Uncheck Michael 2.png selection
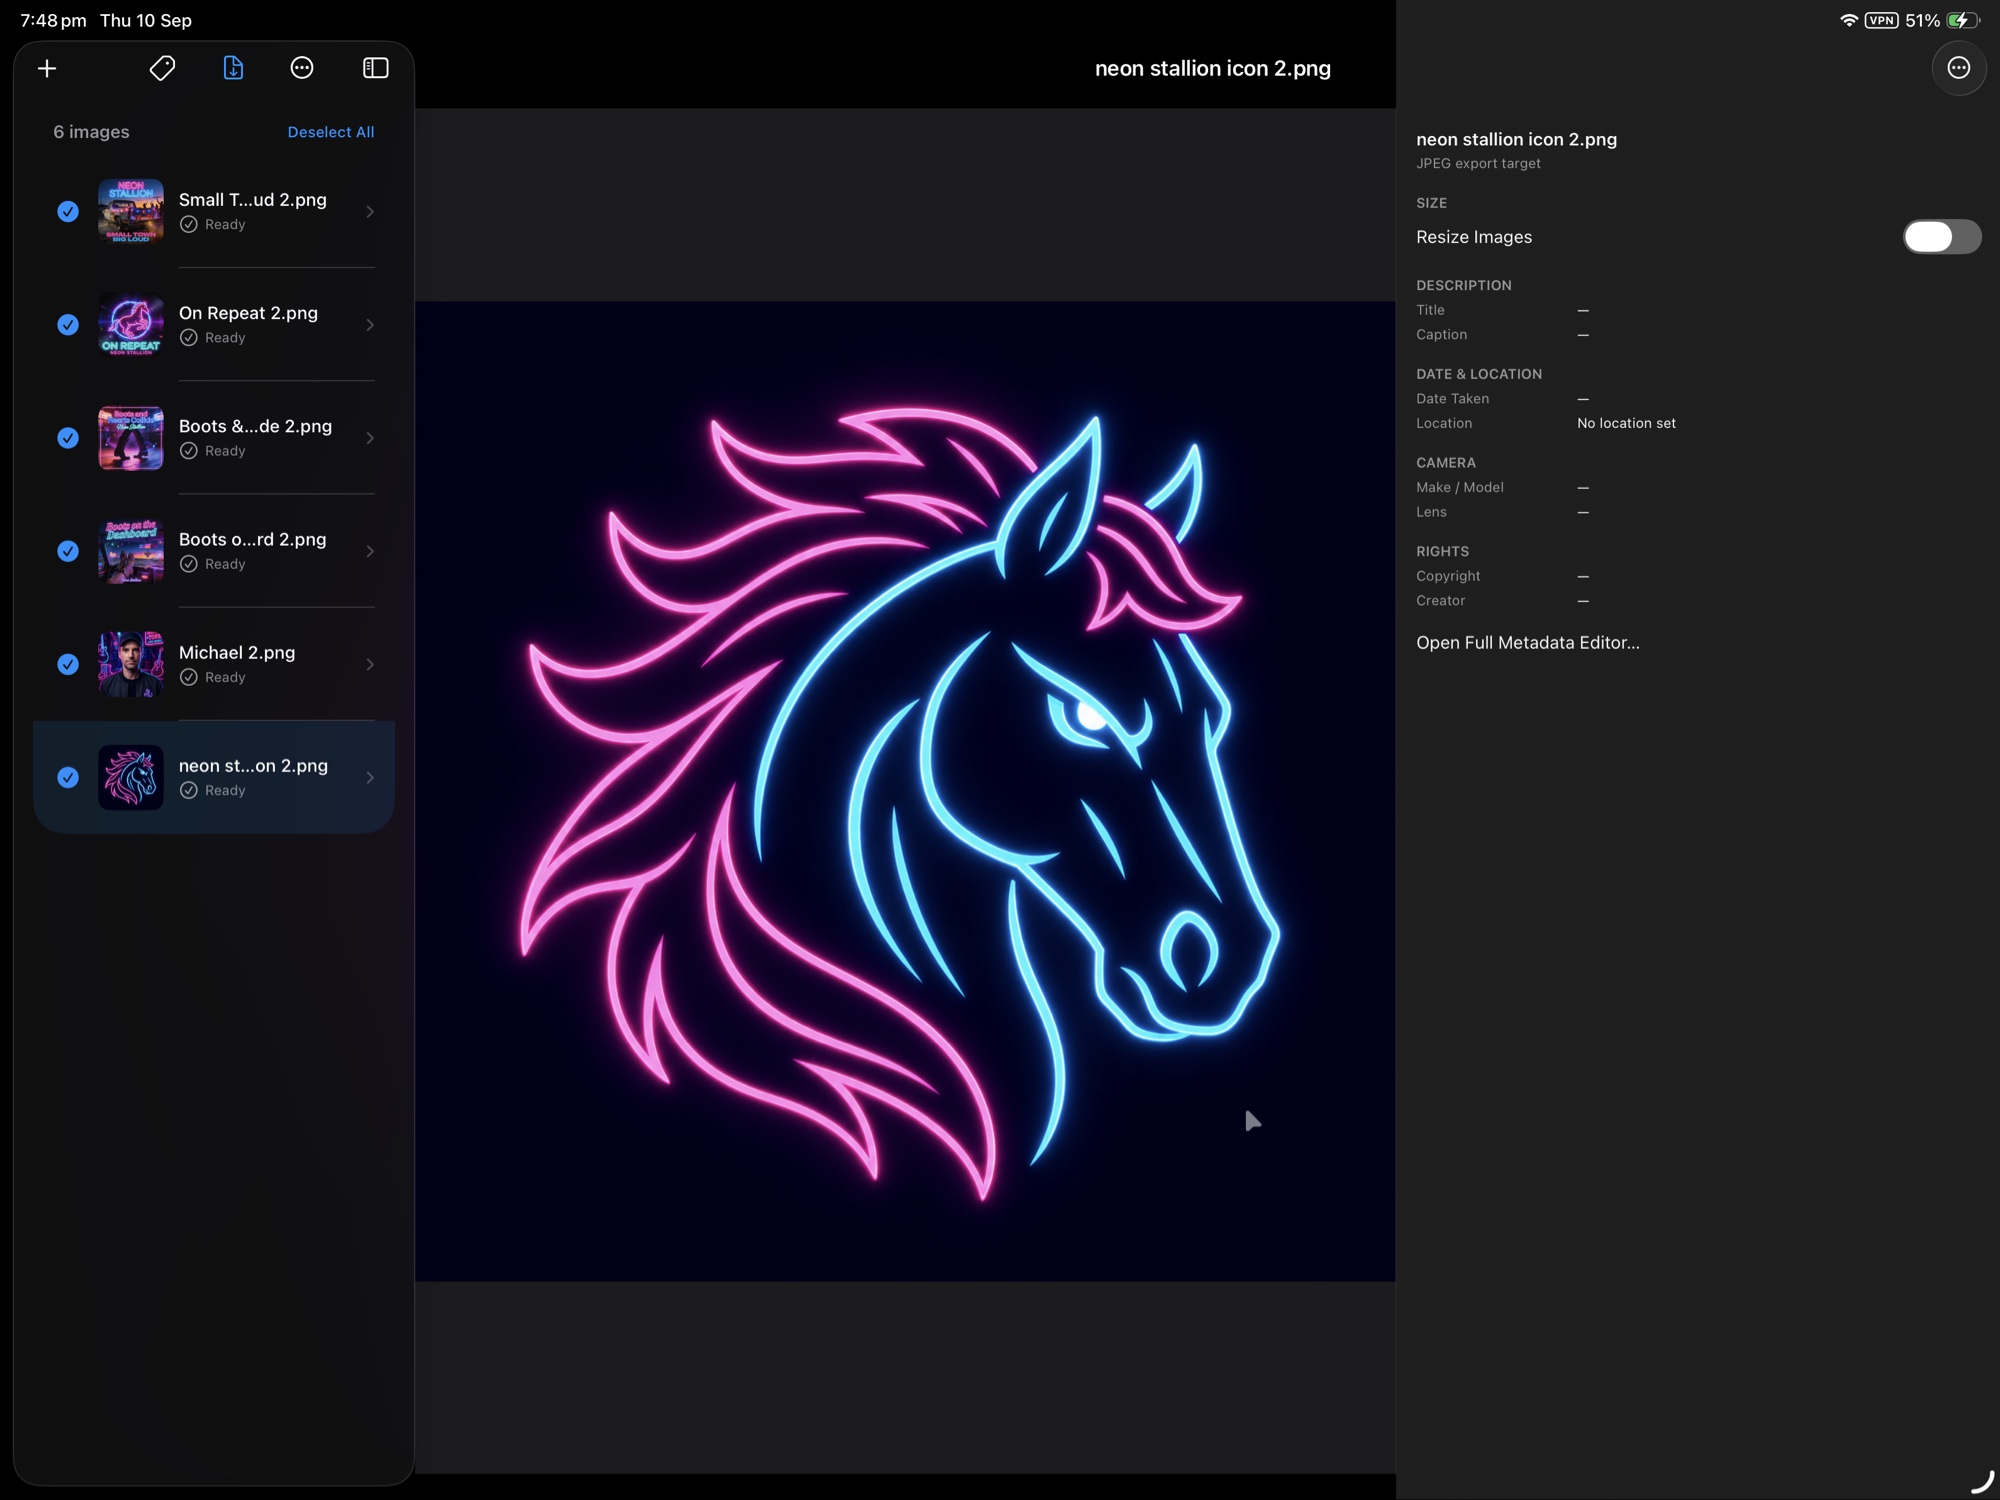The width and height of the screenshot is (2000, 1500). [68, 664]
